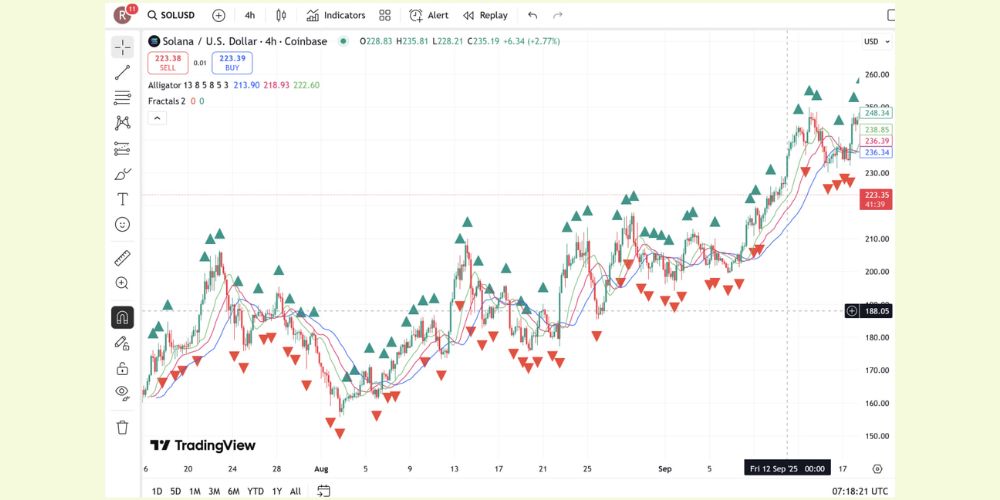
Task: Open the emoji icons tool
Action: click(122, 224)
